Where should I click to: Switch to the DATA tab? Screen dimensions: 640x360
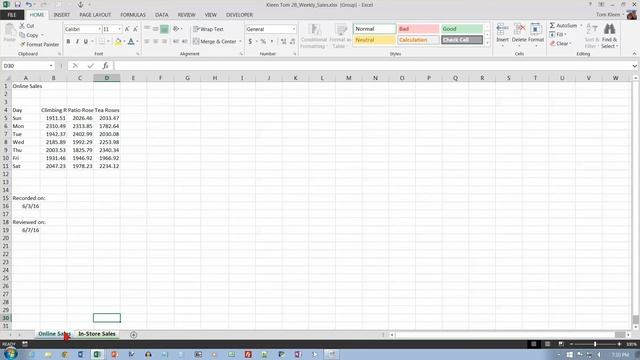(162, 15)
